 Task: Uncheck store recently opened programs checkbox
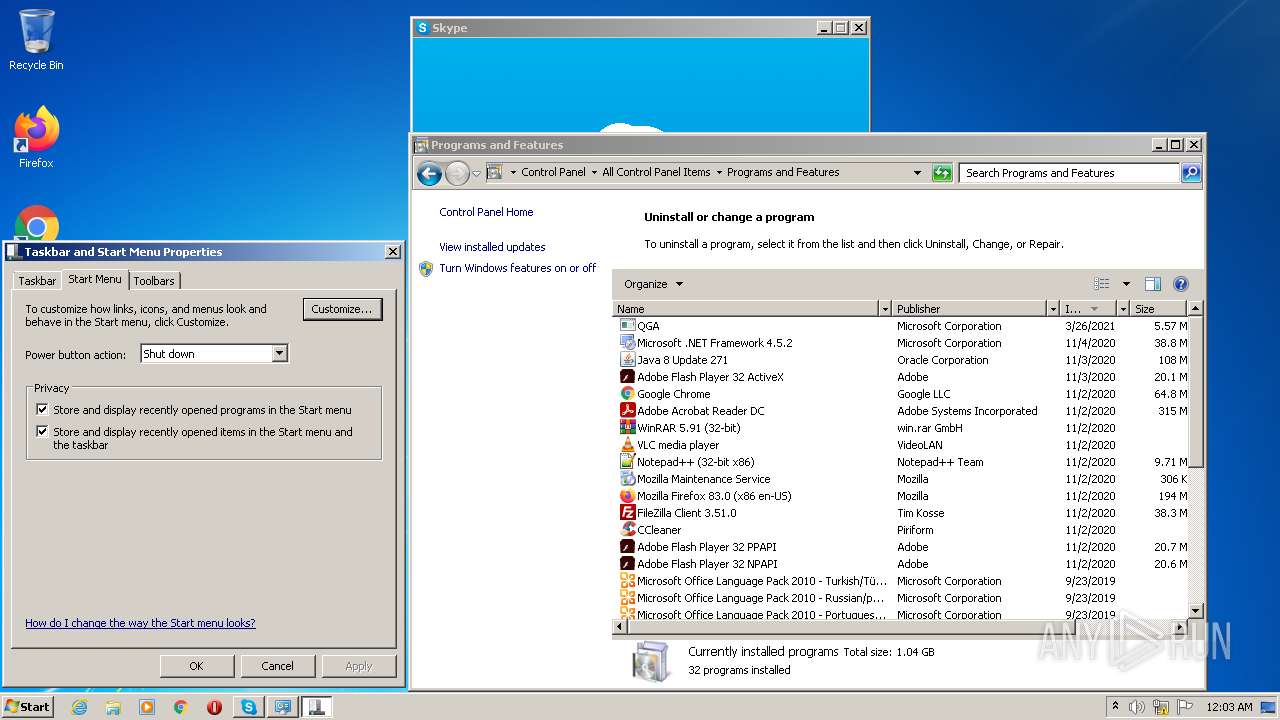pyautogui.click(x=42, y=409)
